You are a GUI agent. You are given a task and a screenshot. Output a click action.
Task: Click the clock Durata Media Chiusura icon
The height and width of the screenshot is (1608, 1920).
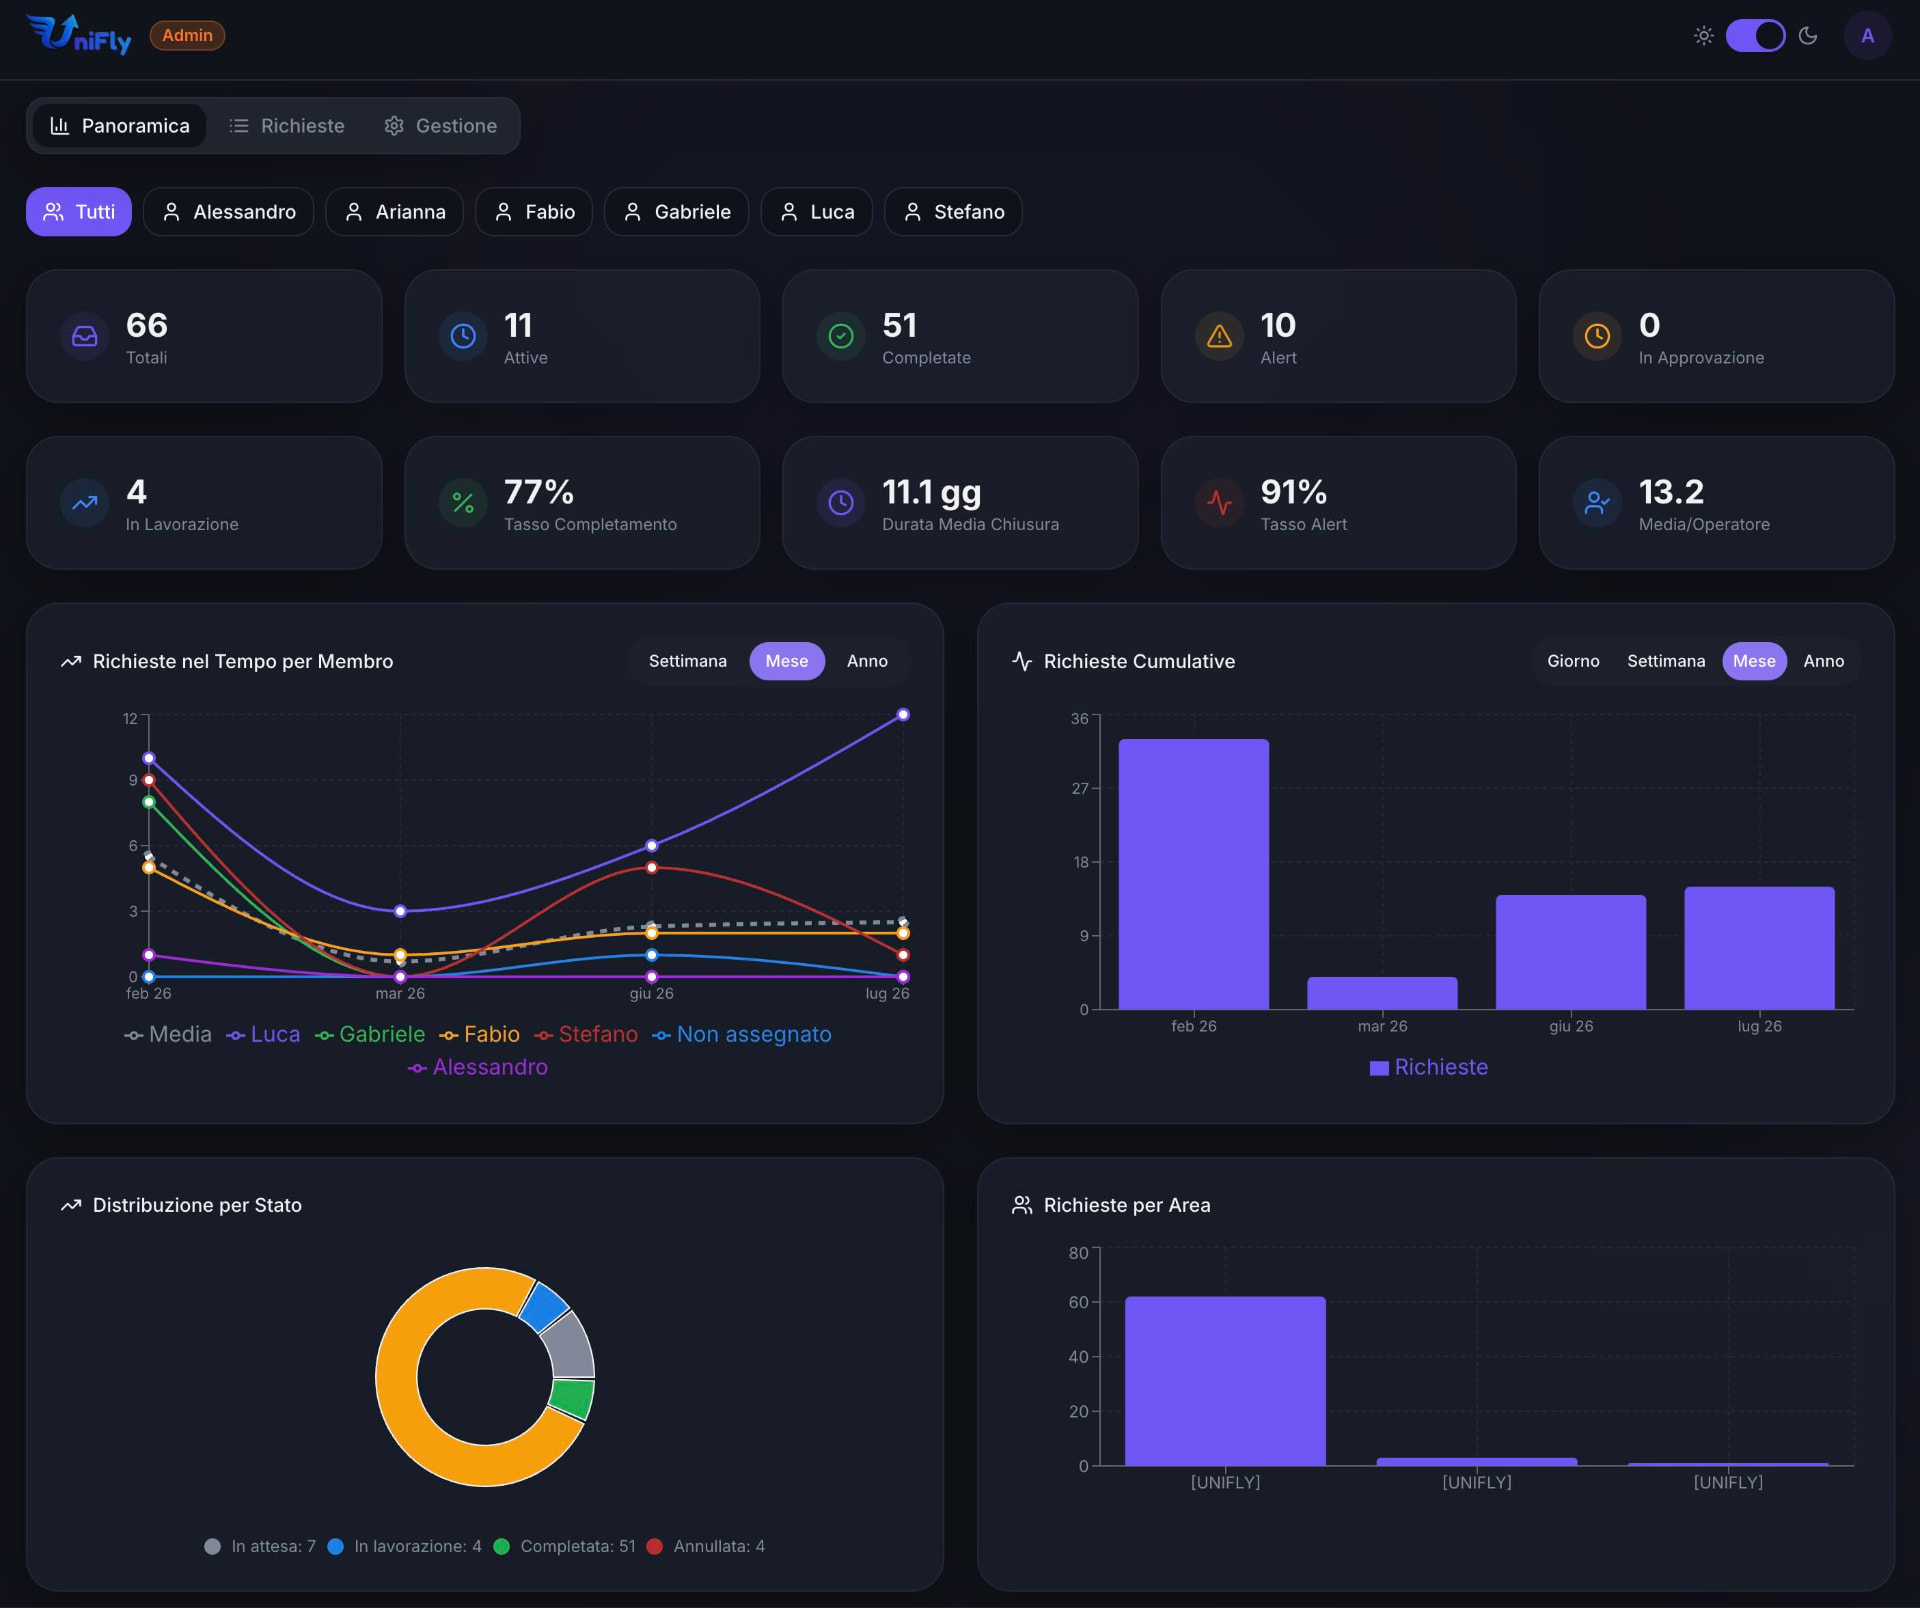pos(841,503)
